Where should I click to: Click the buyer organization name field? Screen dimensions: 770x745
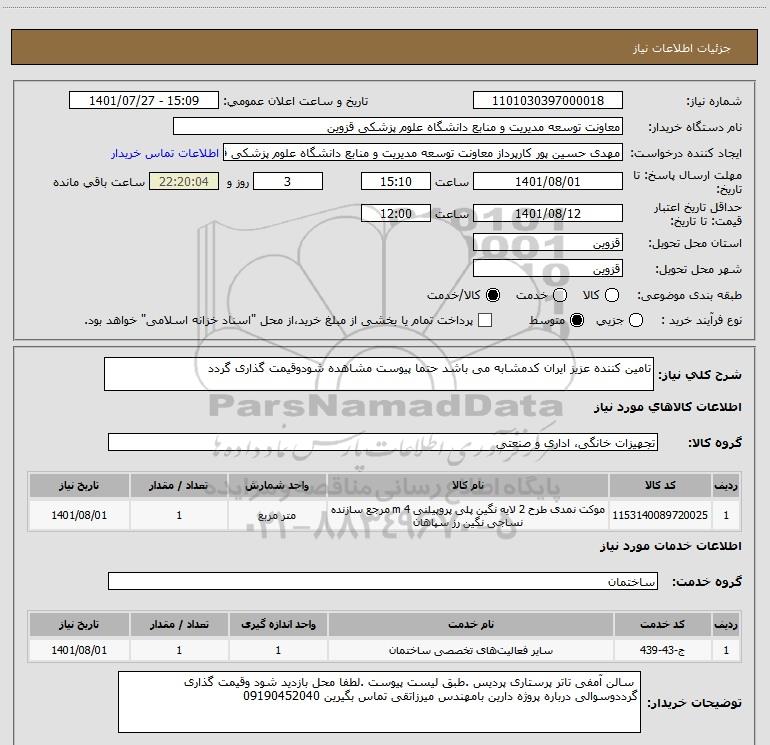398,127
